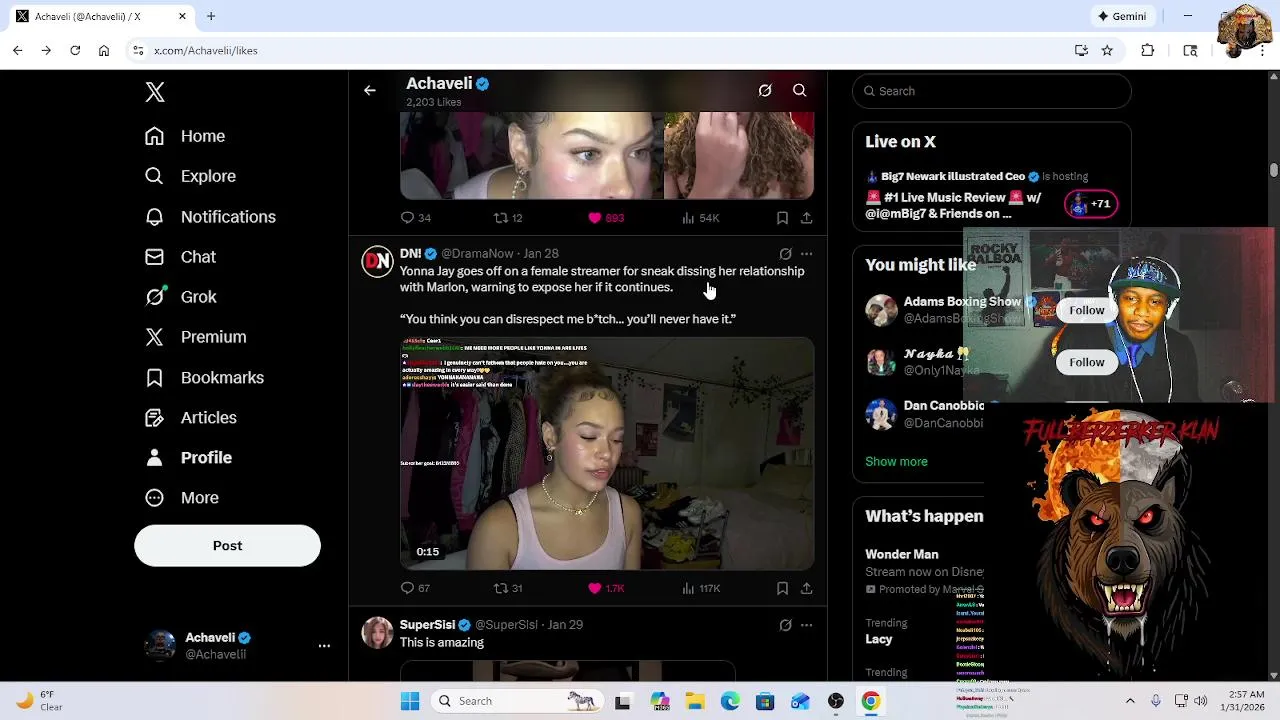Bookmark this page with the star icon

pyautogui.click(x=1107, y=50)
